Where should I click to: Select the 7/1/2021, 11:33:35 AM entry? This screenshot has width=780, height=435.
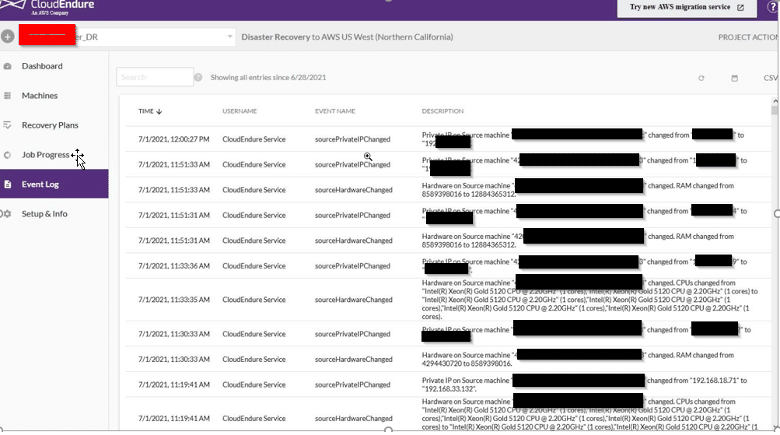point(448,300)
